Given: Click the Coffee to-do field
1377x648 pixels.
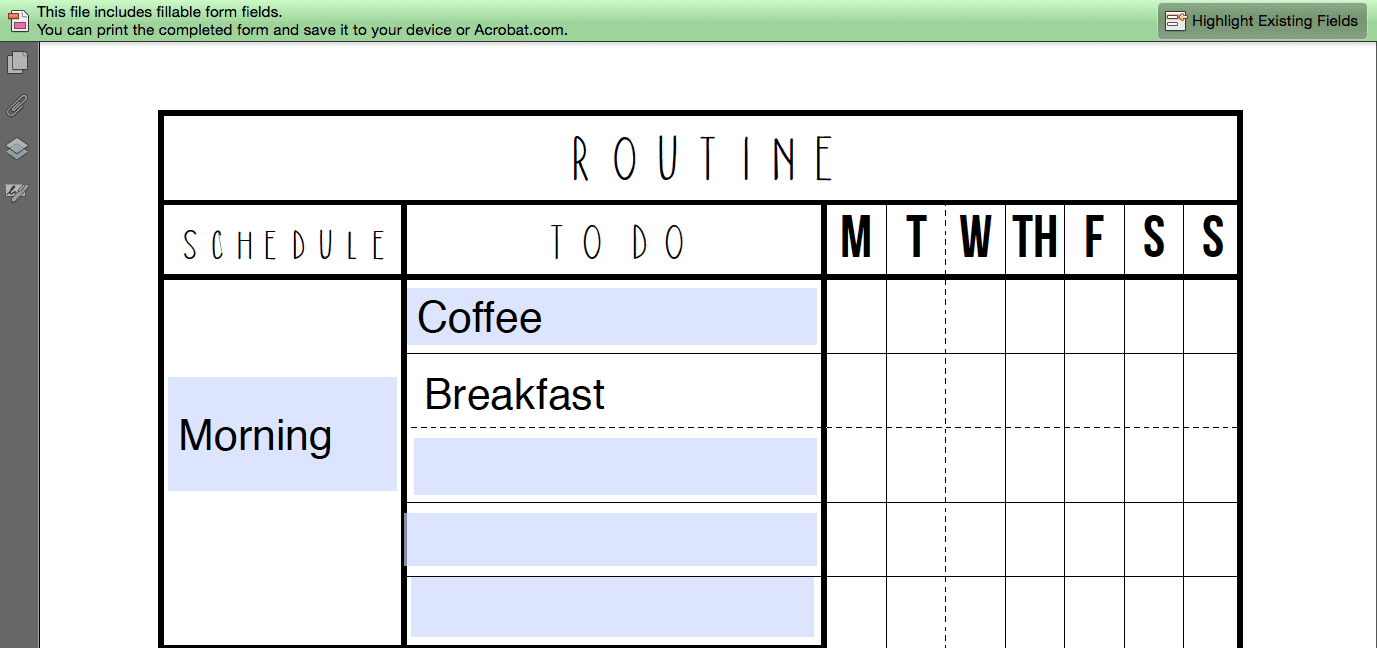Looking at the screenshot, I should point(612,316).
